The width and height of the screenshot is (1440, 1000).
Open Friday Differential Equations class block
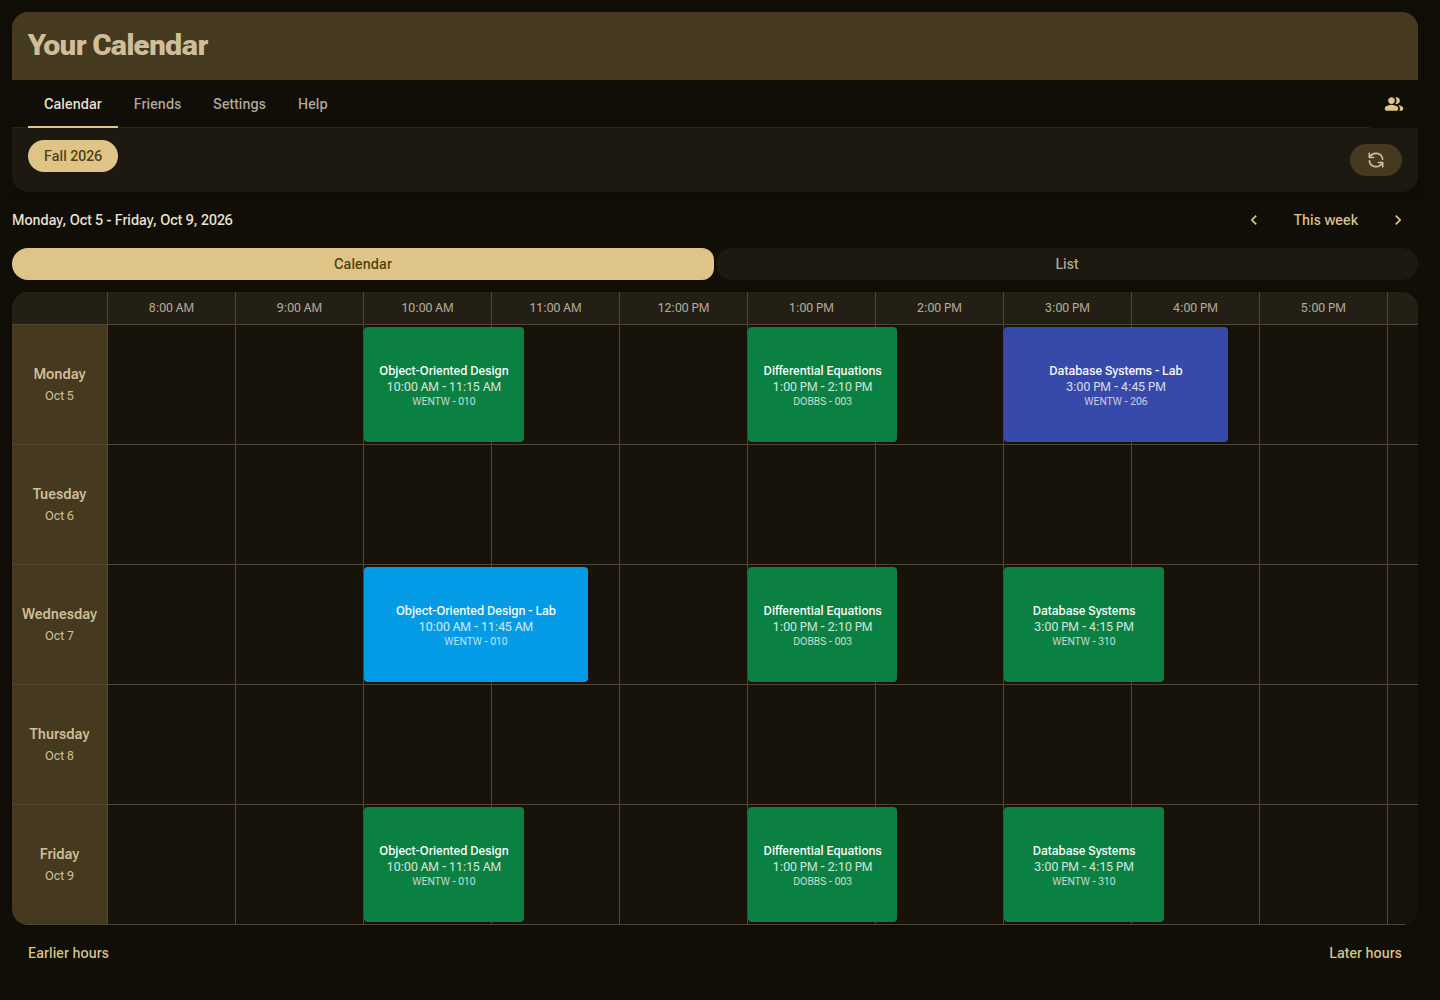(x=822, y=865)
